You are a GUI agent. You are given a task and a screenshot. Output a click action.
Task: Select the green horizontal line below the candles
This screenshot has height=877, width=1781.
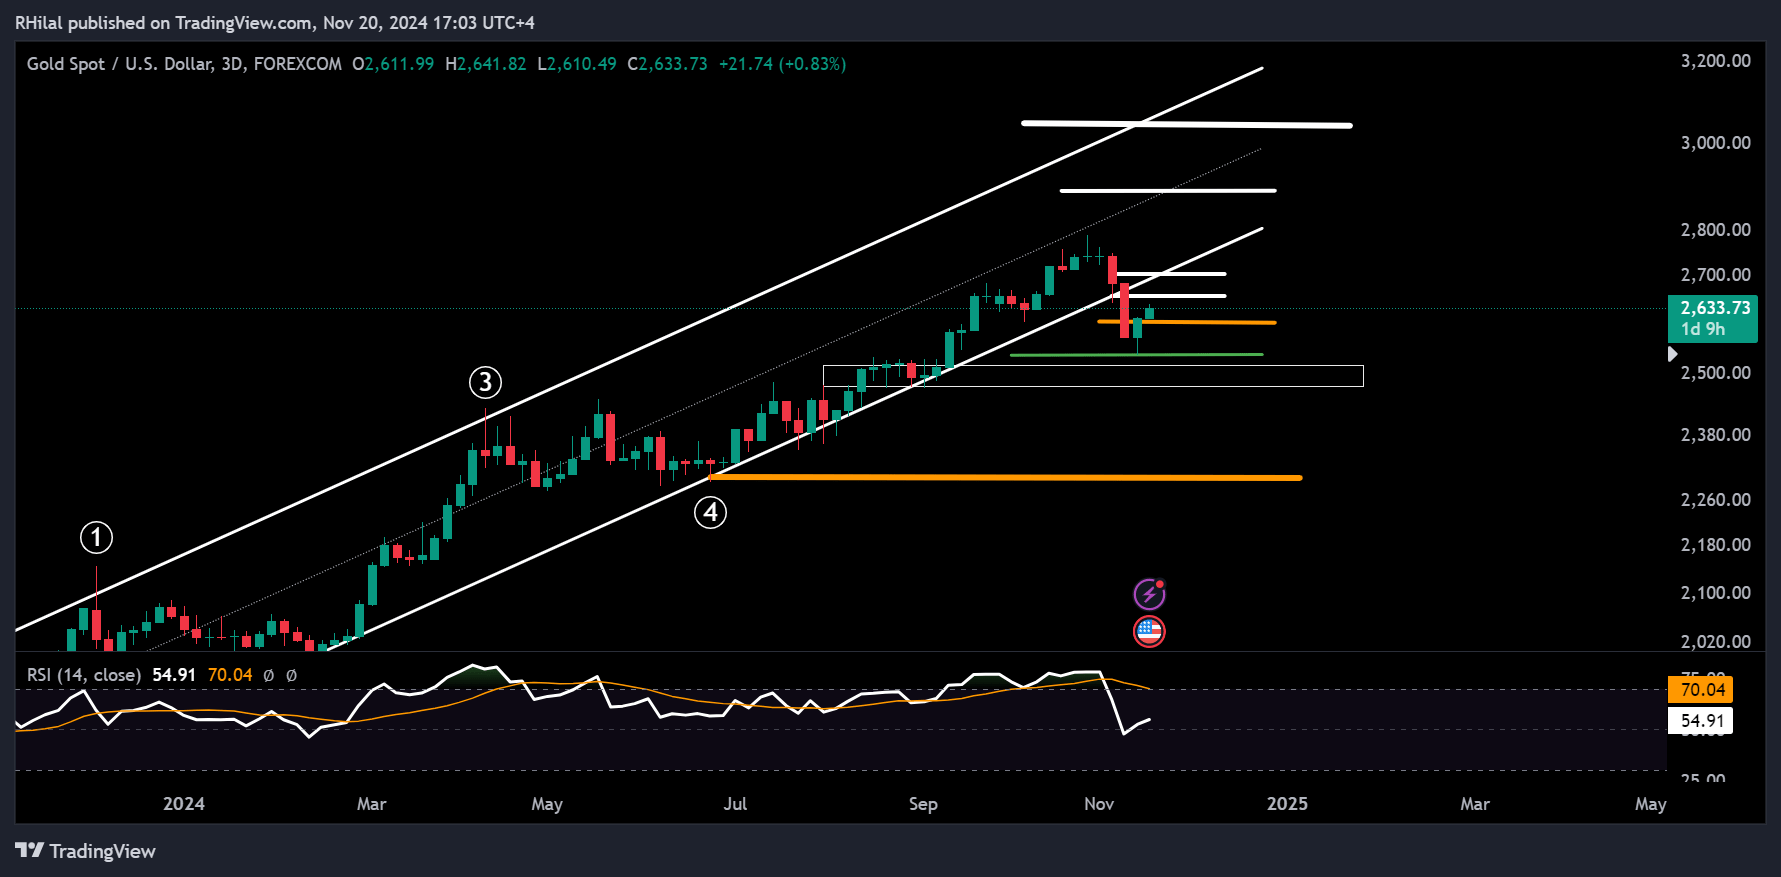[1136, 355]
